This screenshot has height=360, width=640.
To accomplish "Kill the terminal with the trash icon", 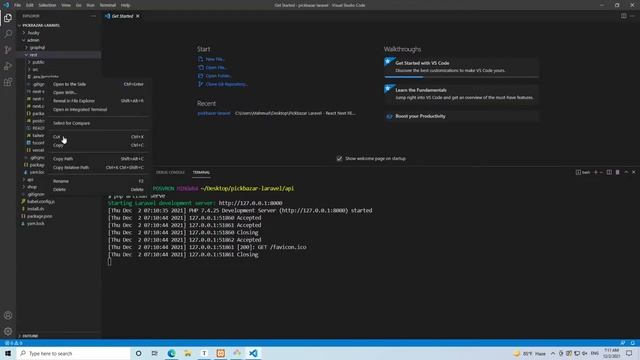I will [x=618, y=172].
